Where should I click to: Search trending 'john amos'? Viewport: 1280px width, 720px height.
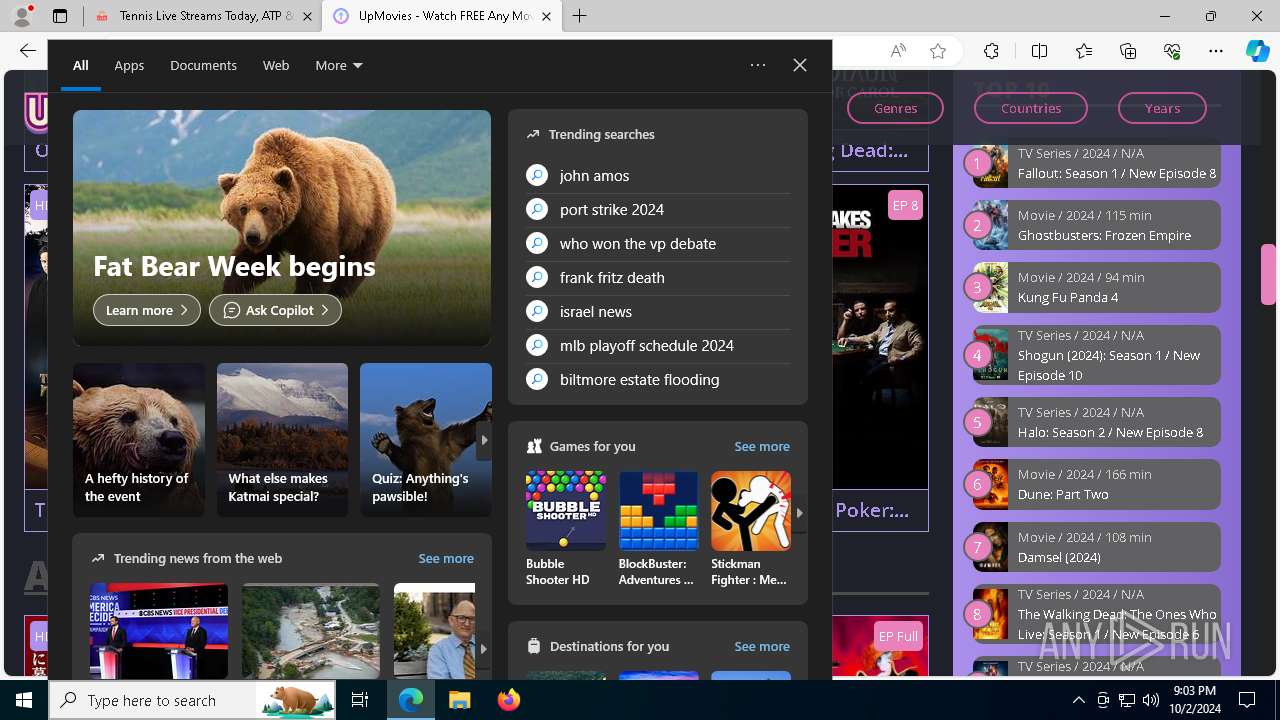click(658, 175)
